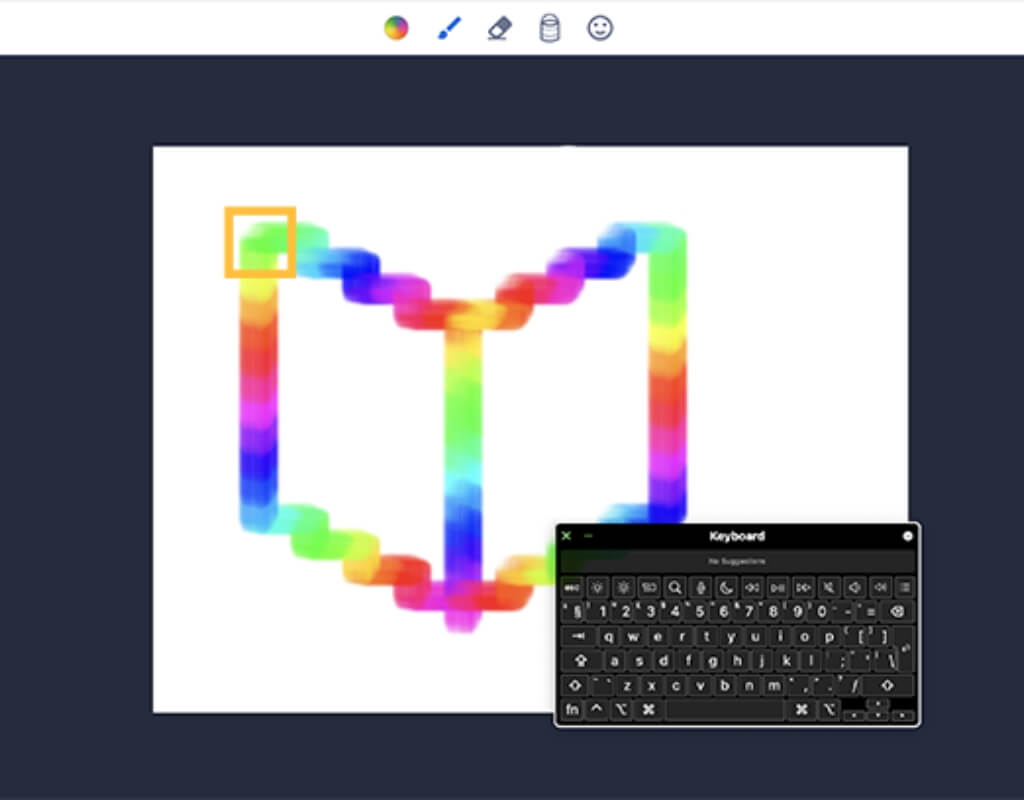Screen dimensions: 1024x800
Task: Select the paintbrush tool
Action: [448, 28]
